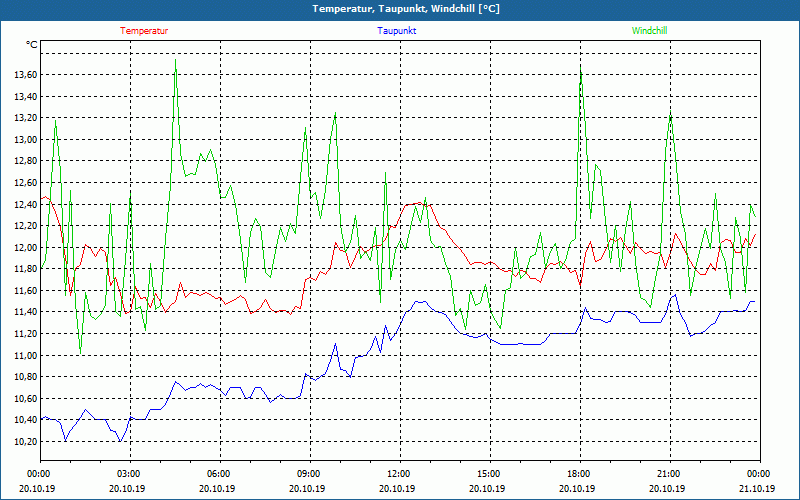Click the 06:00 time axis label
Screen dimensions: 800x500
tap(220, 474)
